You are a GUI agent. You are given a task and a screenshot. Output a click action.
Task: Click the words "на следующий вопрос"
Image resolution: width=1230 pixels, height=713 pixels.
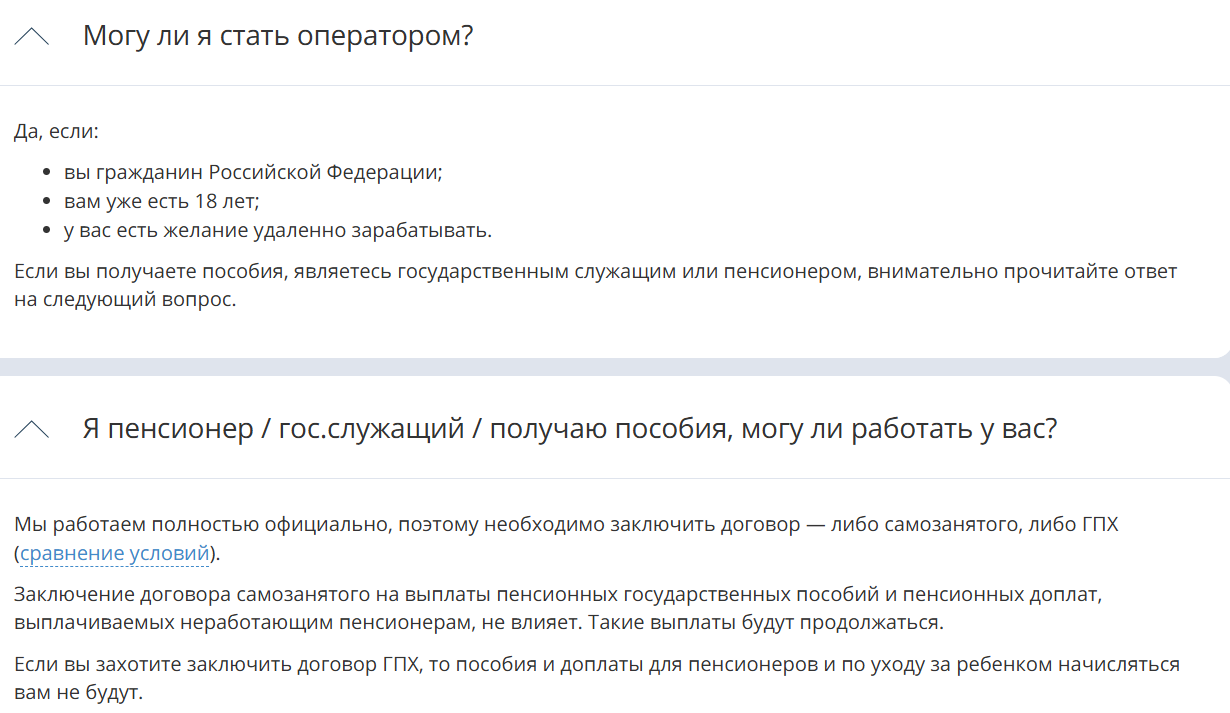pos(125,300)
